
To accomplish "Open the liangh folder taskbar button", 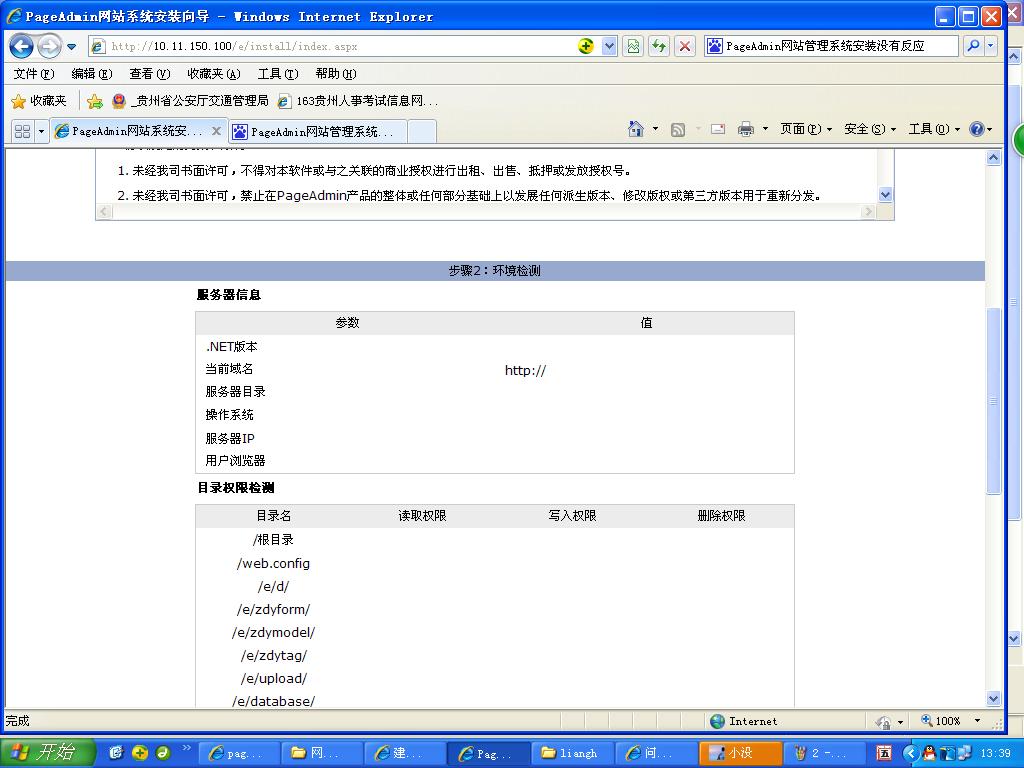I will click(573, 753).
